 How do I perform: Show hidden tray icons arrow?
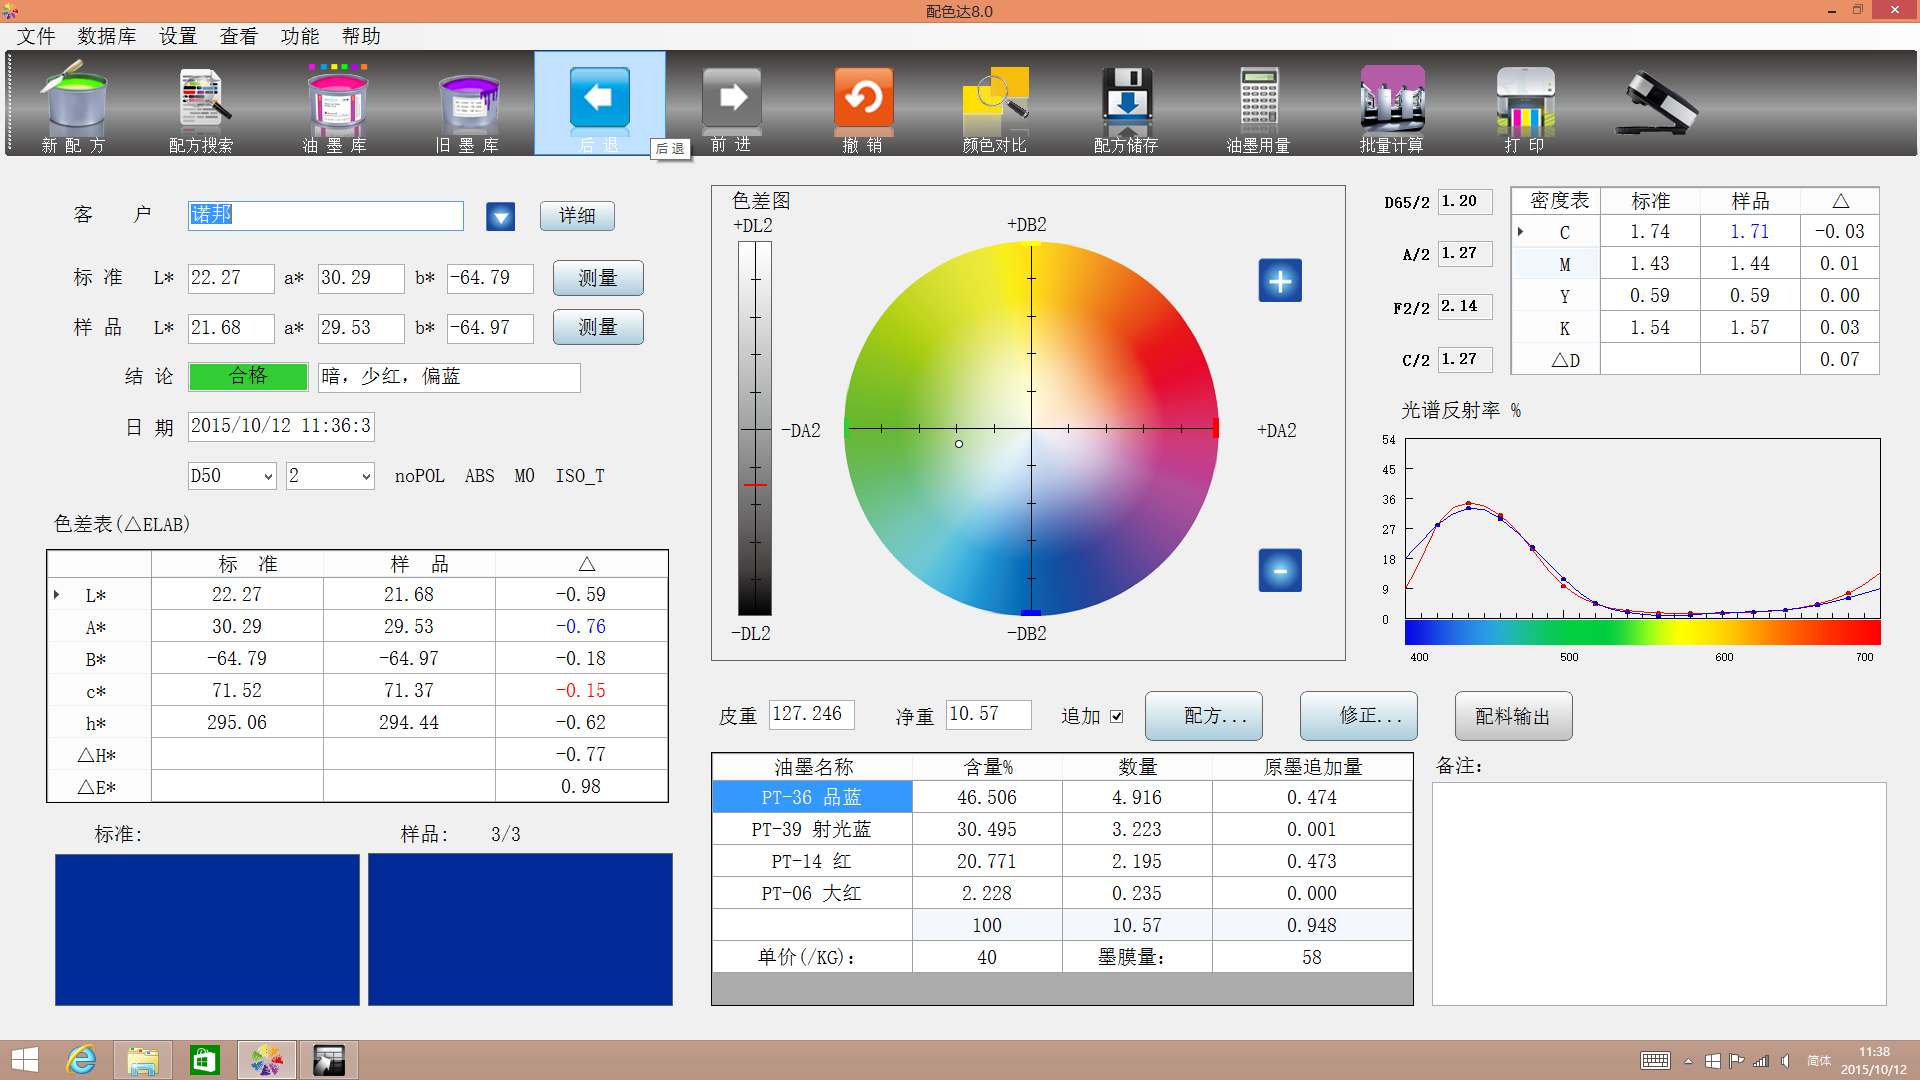coord(1688,1061)
